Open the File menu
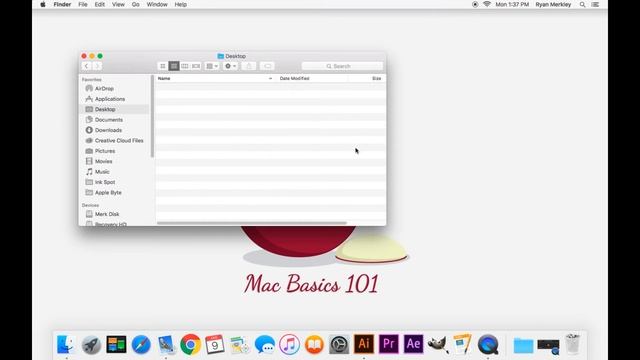The width and height of the screenshot is (640, 360). [x=83, y=4]
